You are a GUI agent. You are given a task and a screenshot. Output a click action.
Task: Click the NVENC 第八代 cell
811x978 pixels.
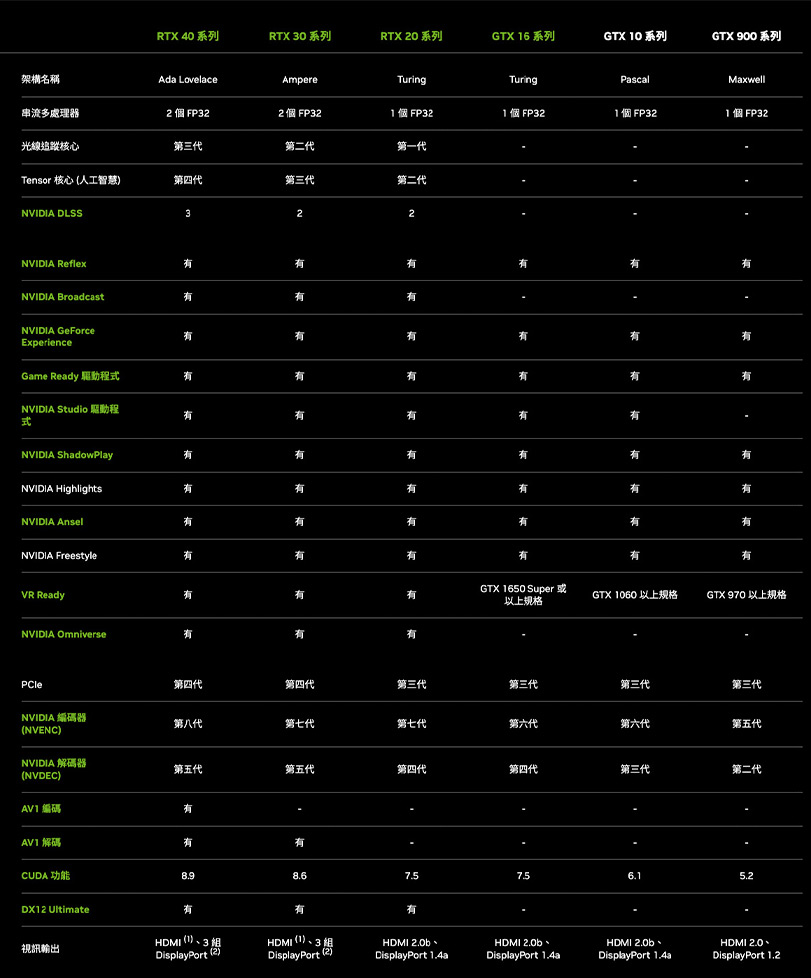pos(188,724)
